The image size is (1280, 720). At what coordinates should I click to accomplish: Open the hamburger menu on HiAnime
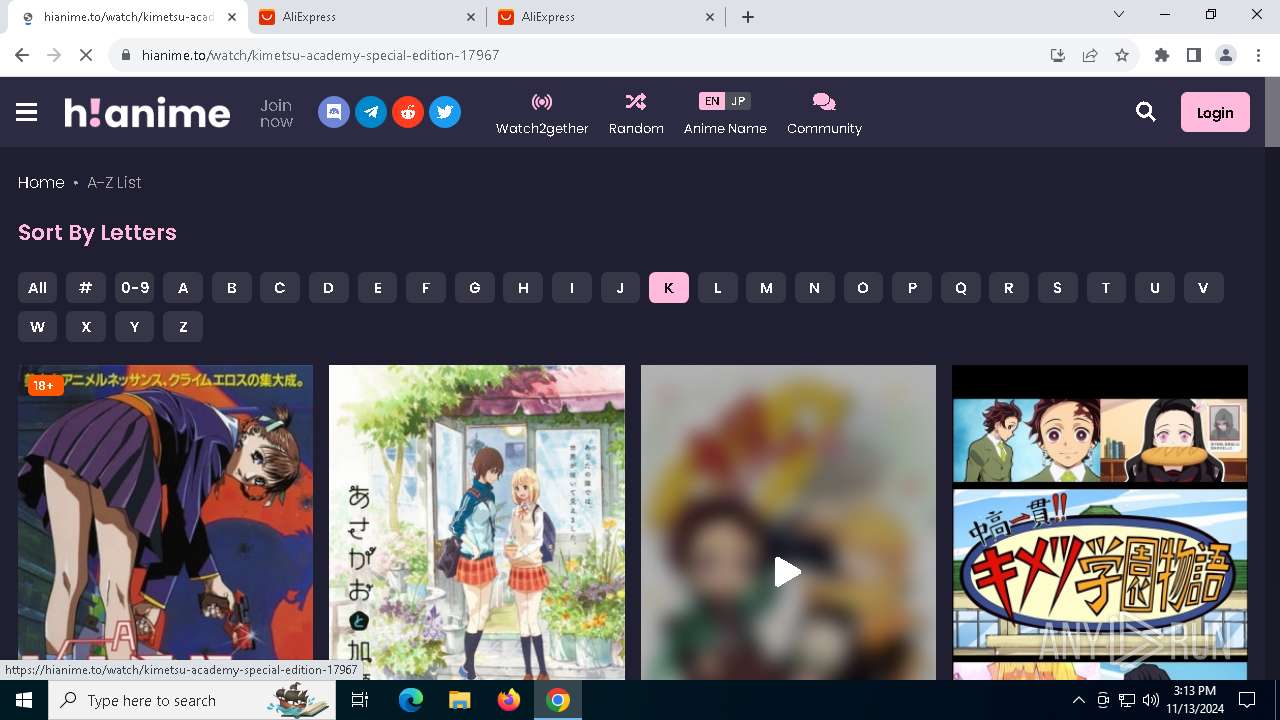click(27, 112)
